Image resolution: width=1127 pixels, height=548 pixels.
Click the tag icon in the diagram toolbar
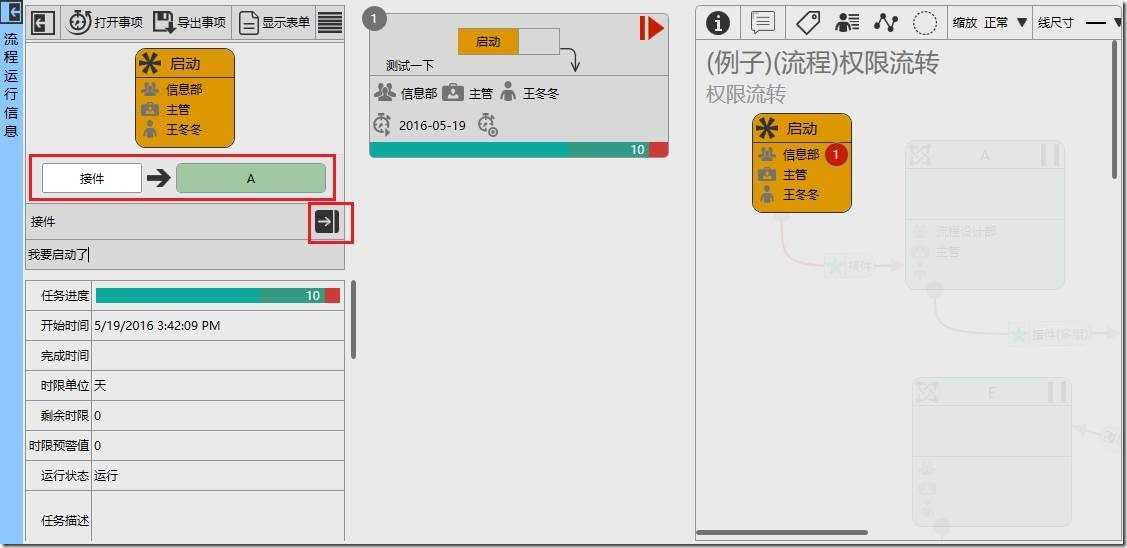[x=808, y=23]
